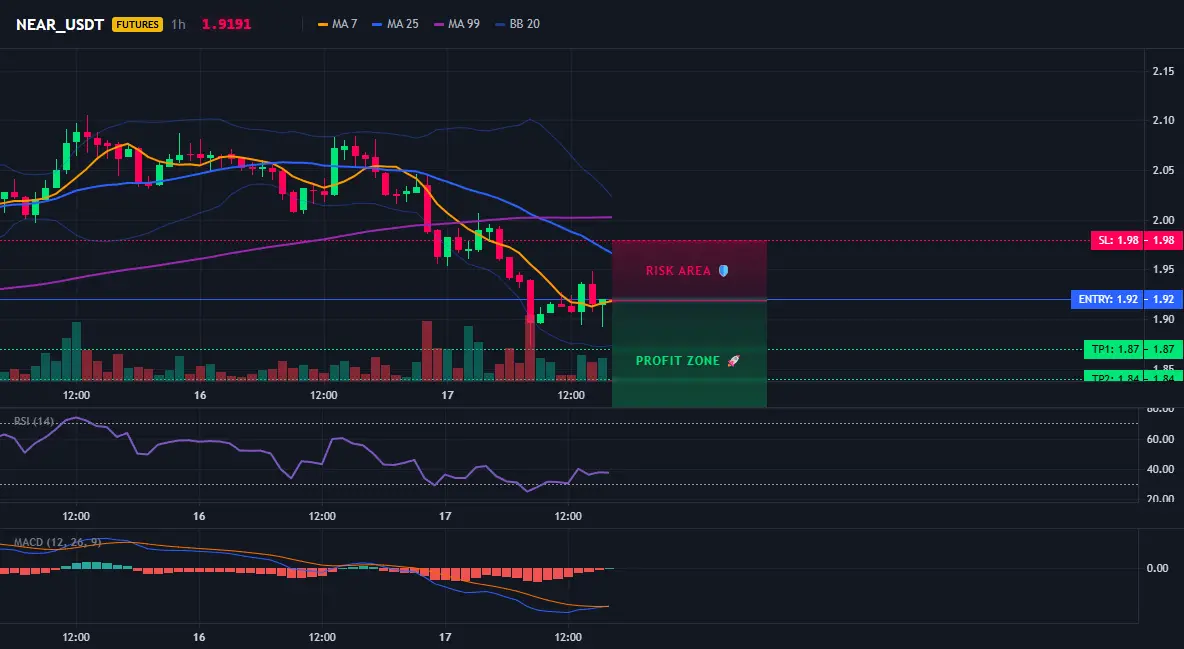Click the rocket icon beside PROFIT ZONE
1184x649 pixels.
[733, 360]
